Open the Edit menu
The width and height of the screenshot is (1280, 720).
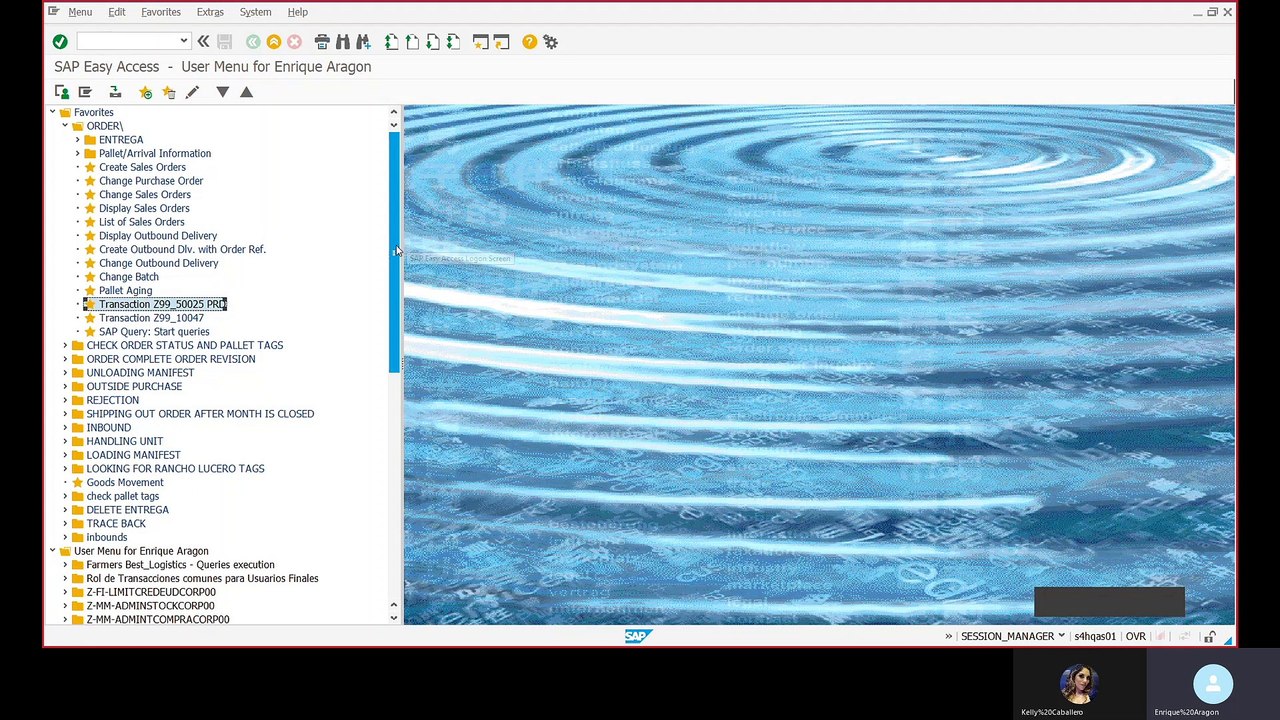point(117,12)
